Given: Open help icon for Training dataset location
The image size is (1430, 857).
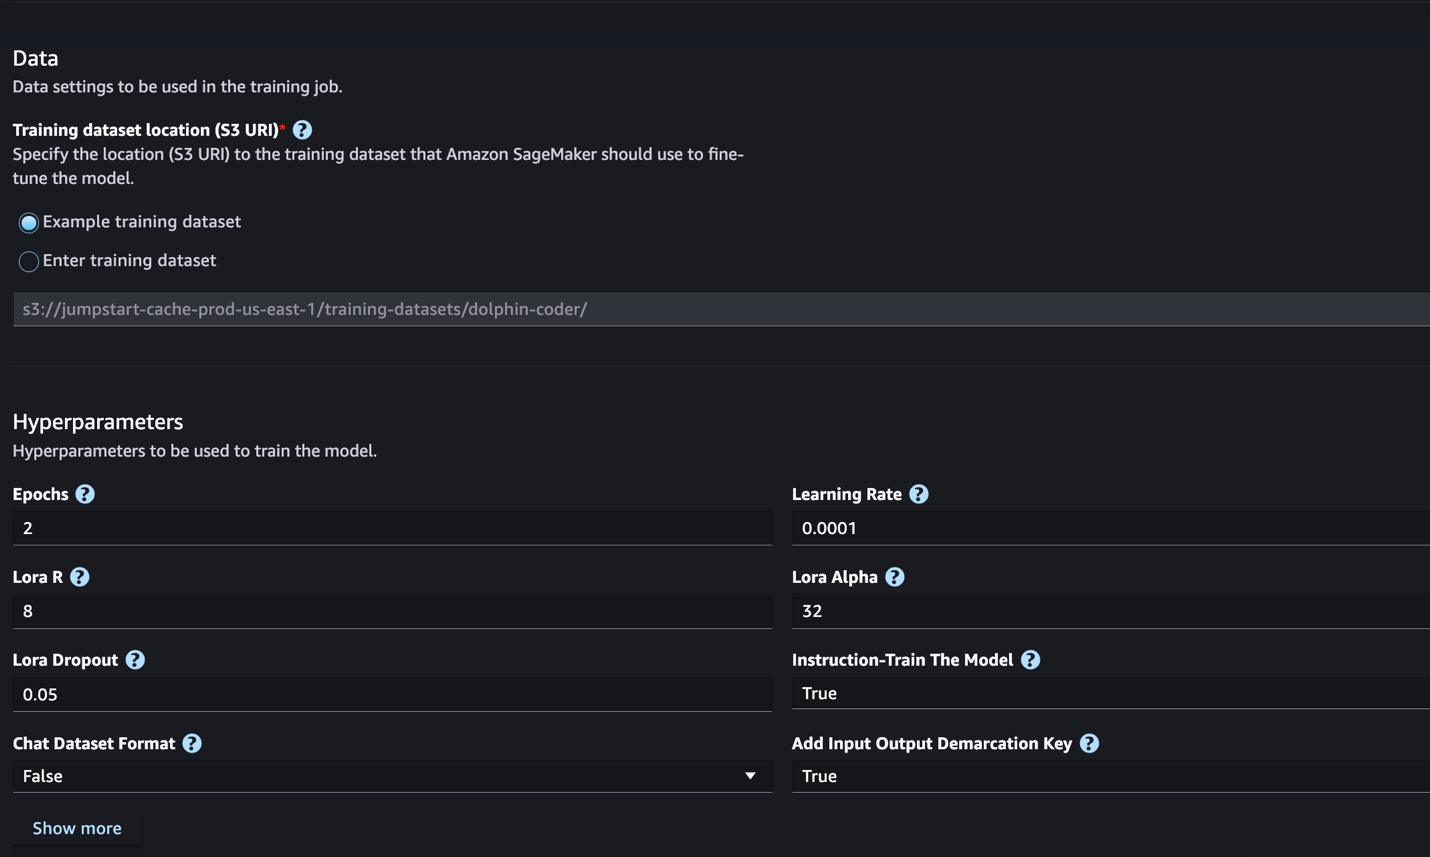Looking at the screenshot, I should [302, 130].
